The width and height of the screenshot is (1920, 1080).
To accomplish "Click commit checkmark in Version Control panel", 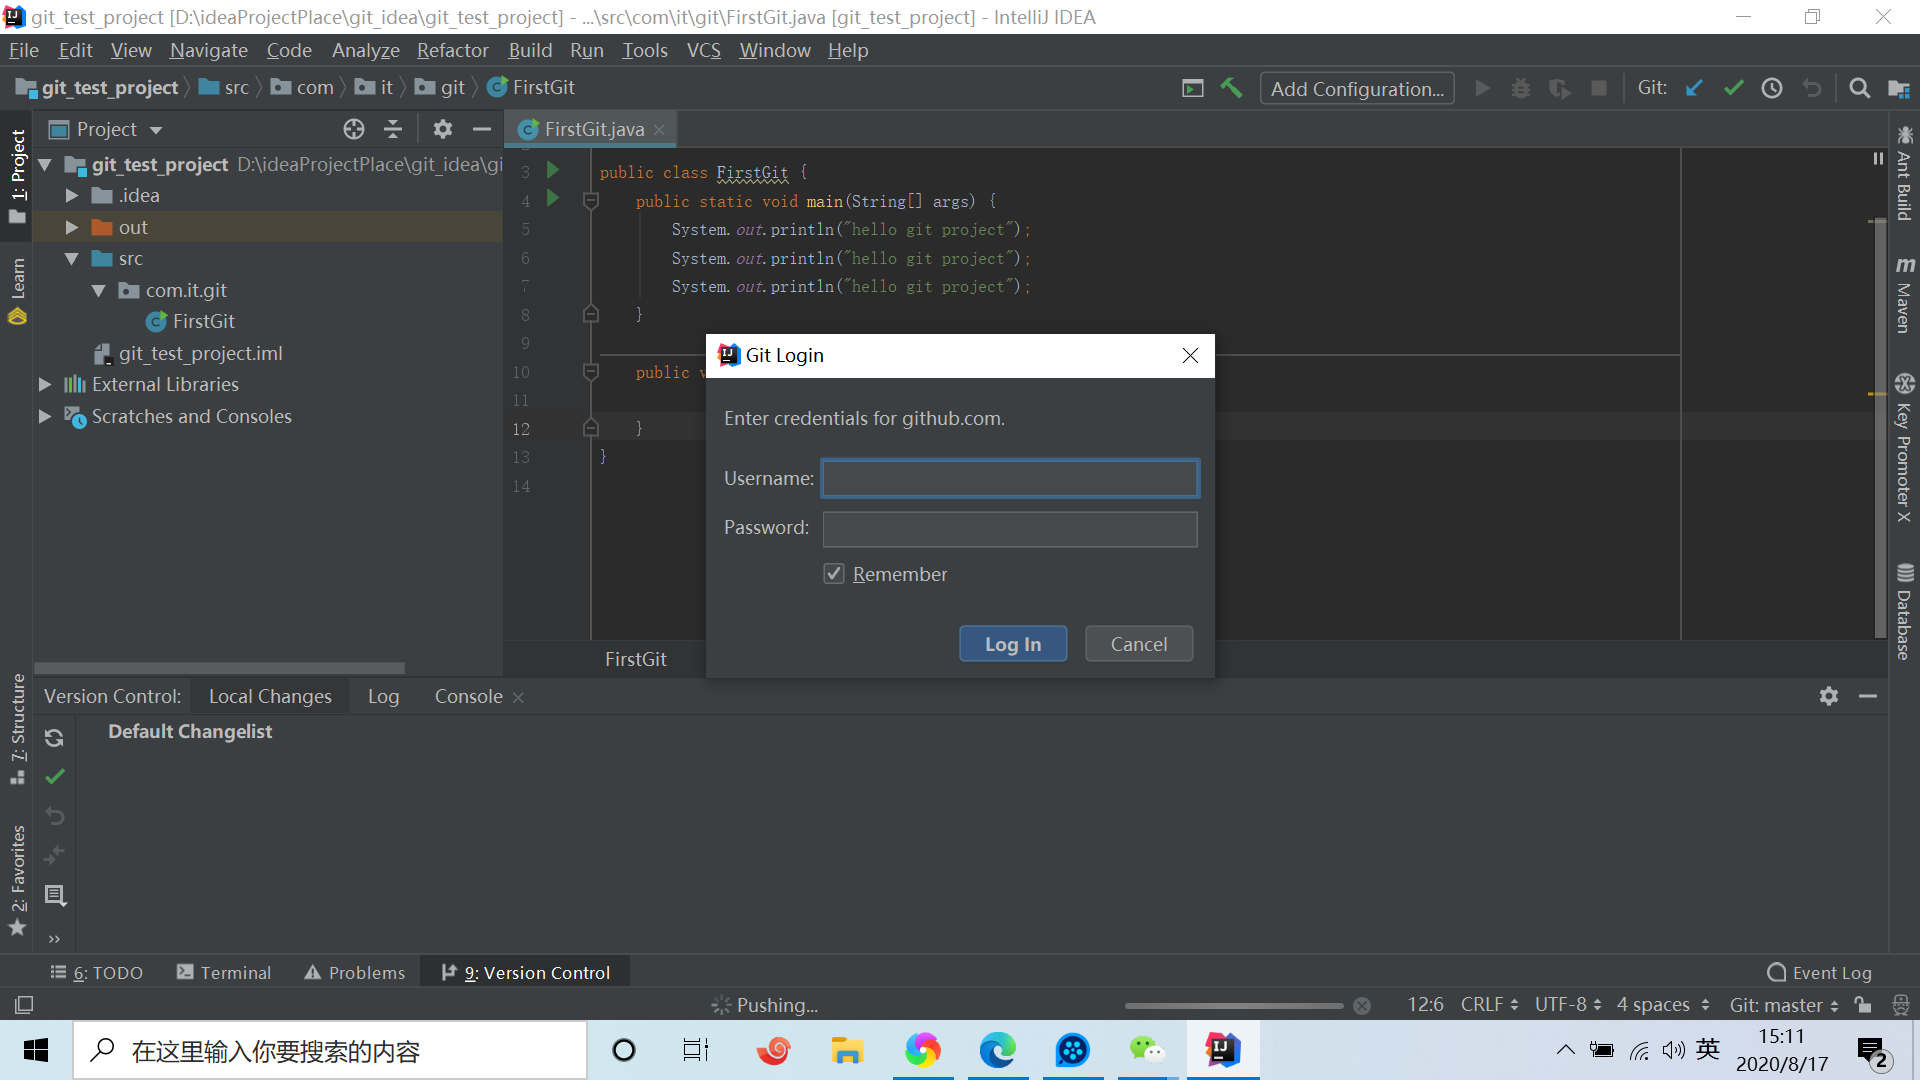I will point(55,776).
